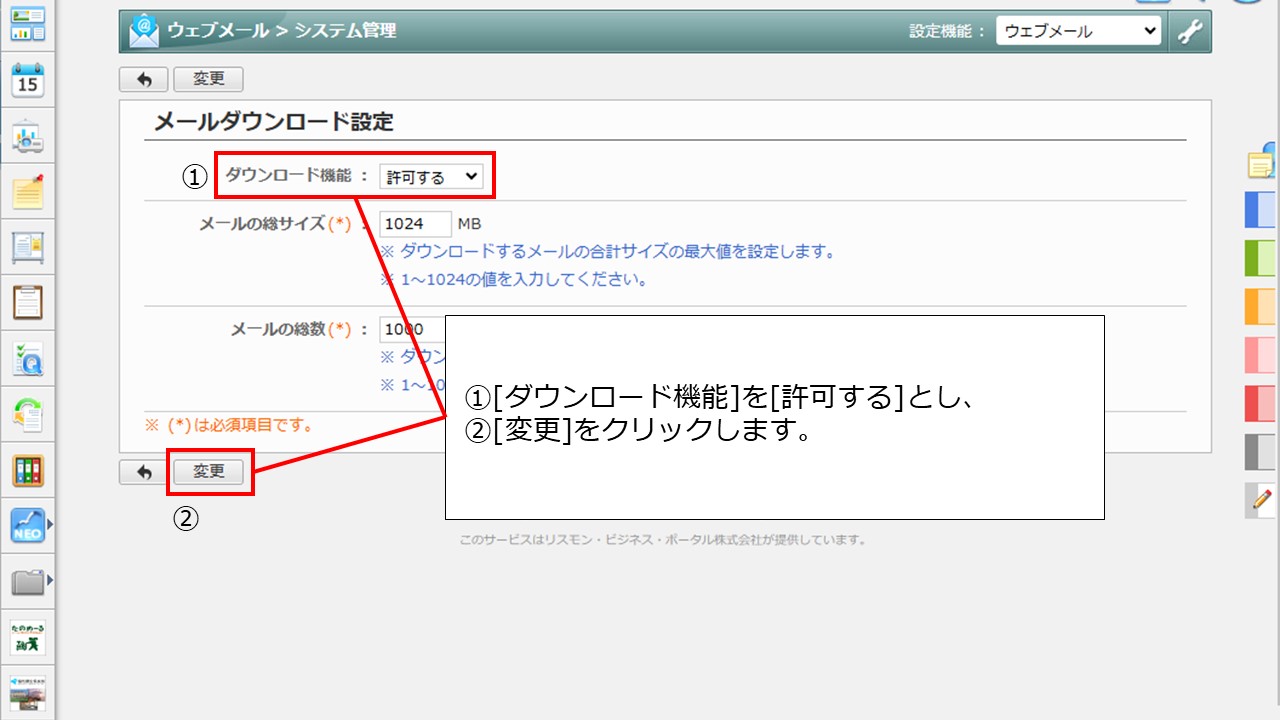Click the top back arrow button
1280x720 pixels.
(x=143, y=80)
